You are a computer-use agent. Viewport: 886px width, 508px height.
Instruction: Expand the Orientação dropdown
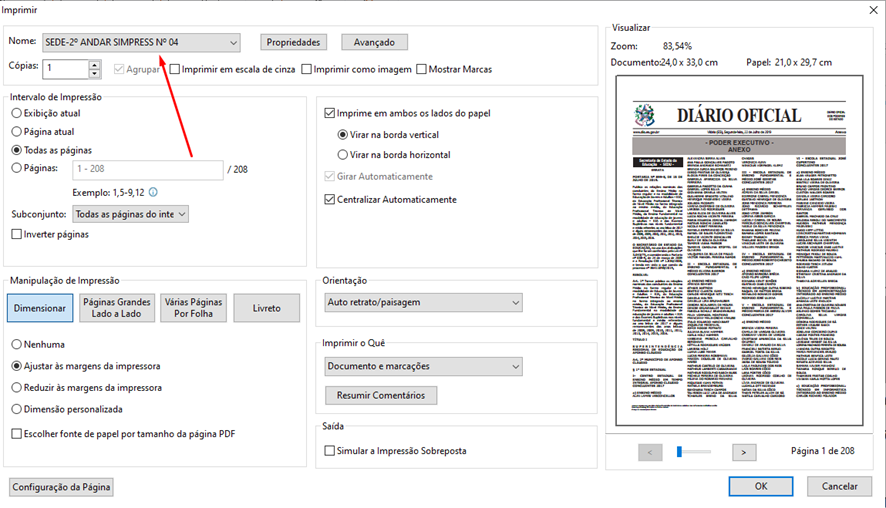pos(423,302)
